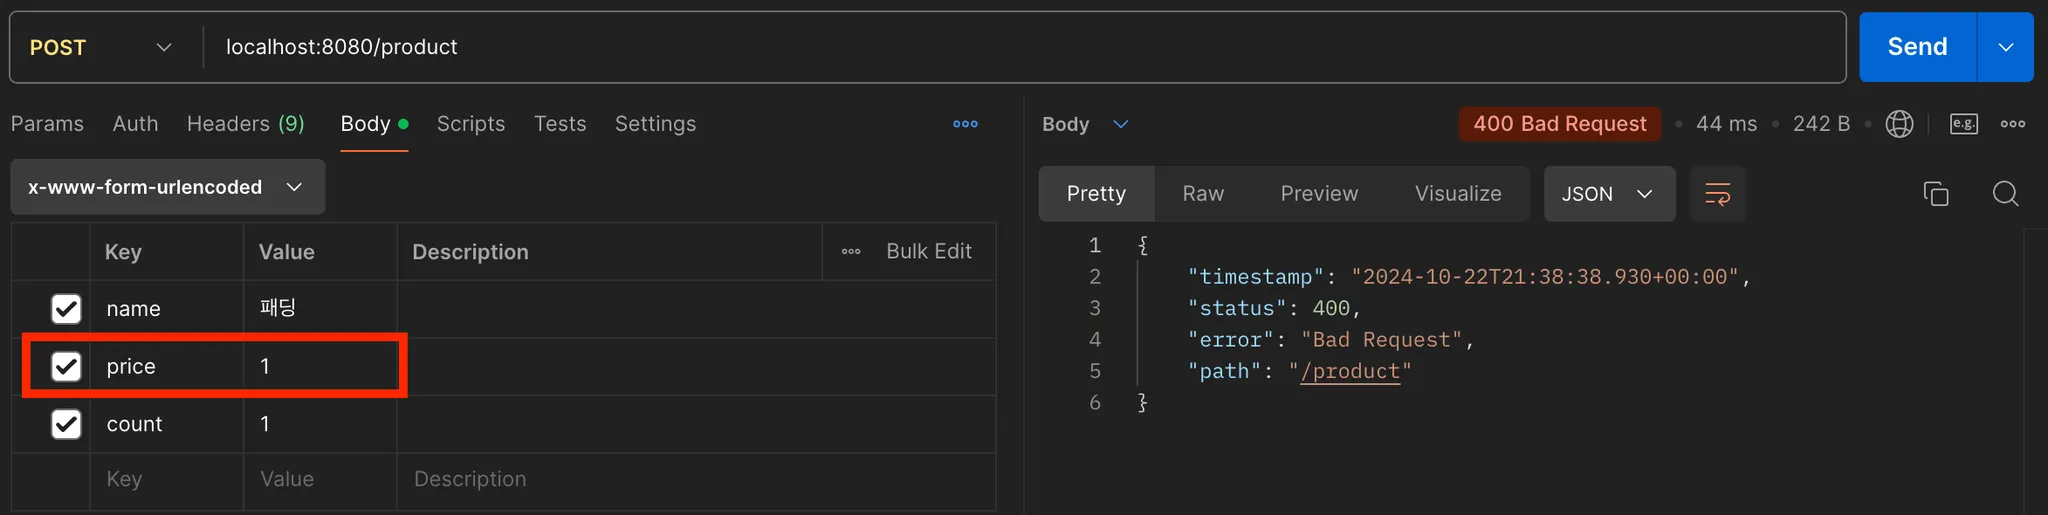Click the save example e.g. icon
Viewport: 2048px width, 515px height.
1963,124
